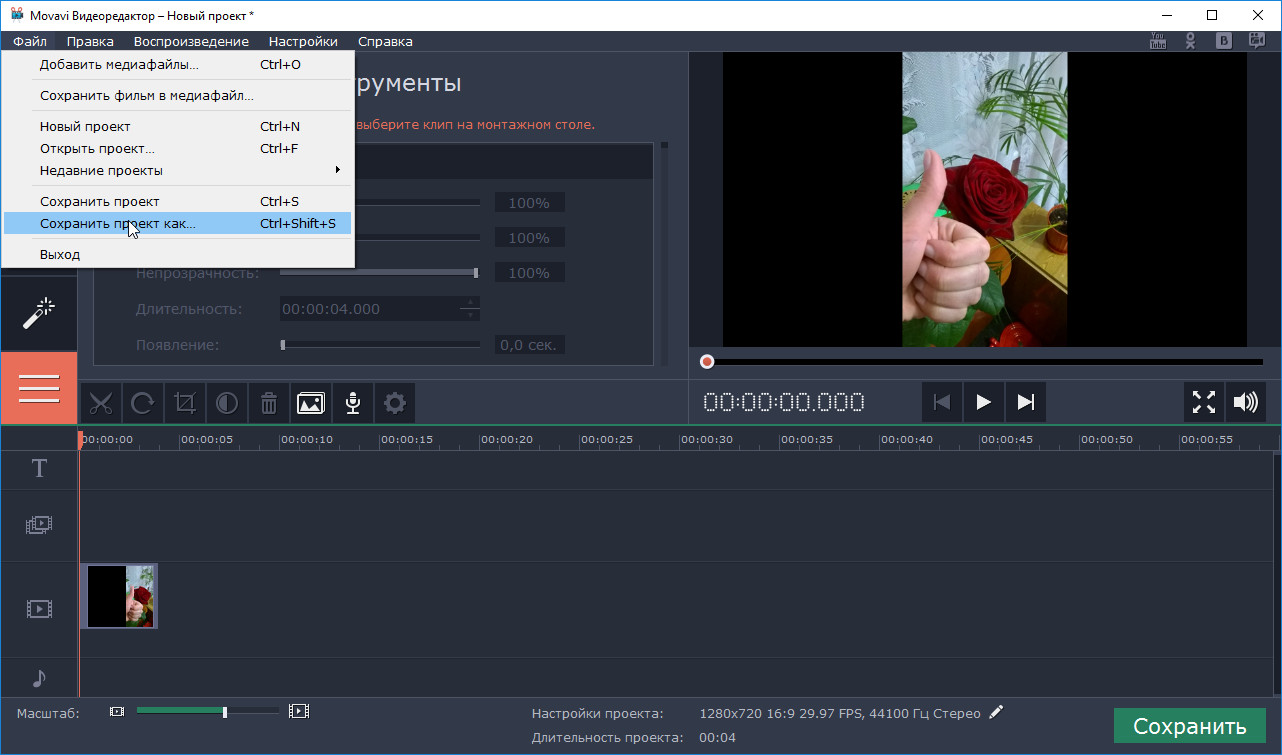The width and height of the screenshot is (1282, 755).
Task: Select the clip thumbnail on timeline
Action: click(119, 596)
